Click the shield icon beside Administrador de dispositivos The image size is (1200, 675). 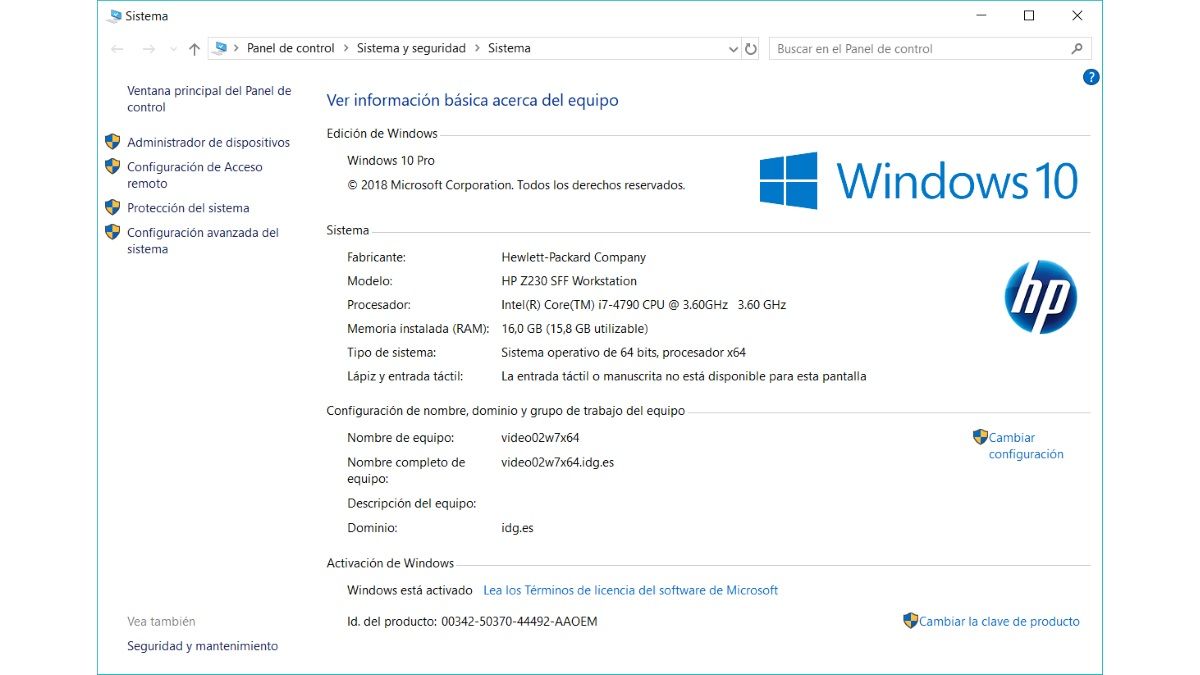pyautogui.click(x=112, y=142)
